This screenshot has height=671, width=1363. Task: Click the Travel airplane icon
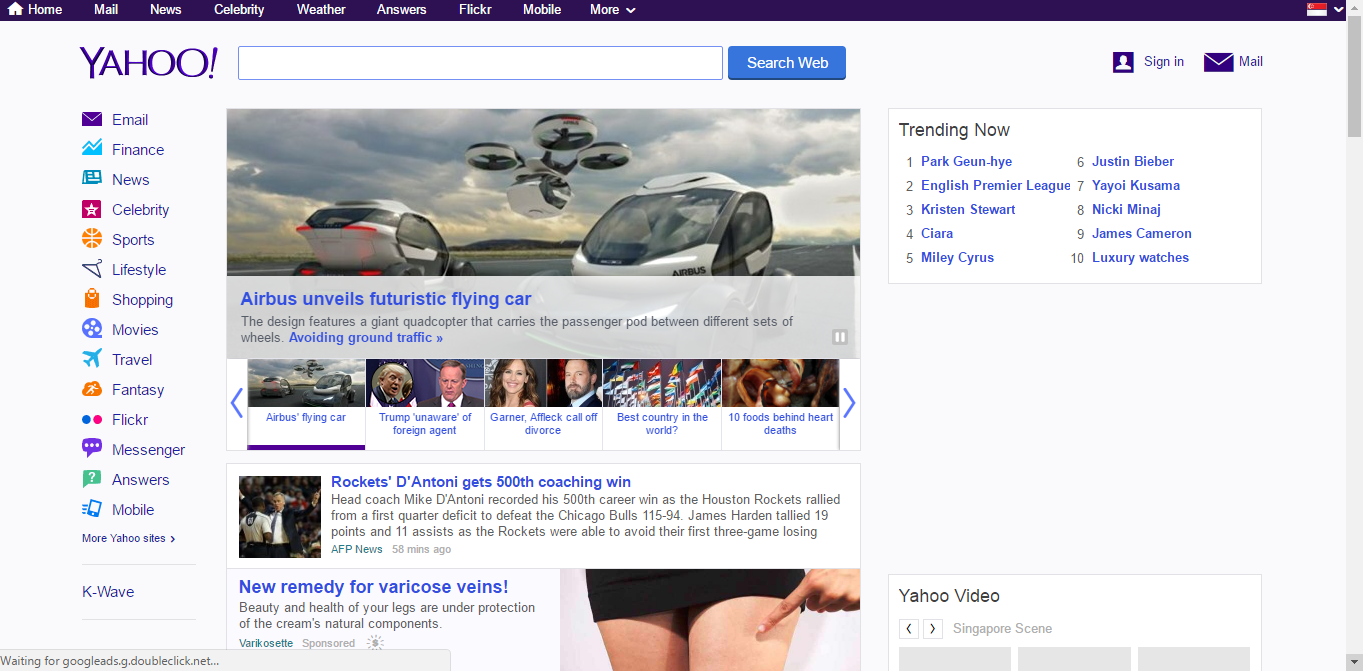point(92,359)
